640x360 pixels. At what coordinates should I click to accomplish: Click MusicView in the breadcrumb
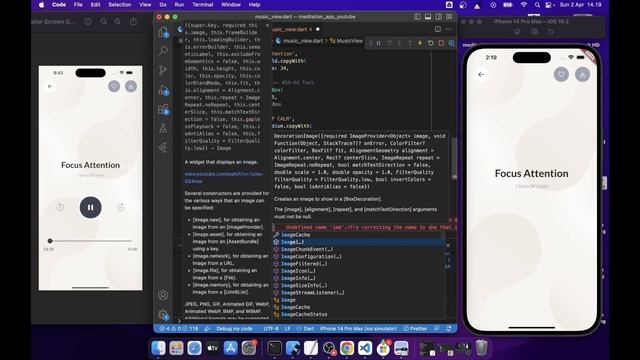point(349,41)
